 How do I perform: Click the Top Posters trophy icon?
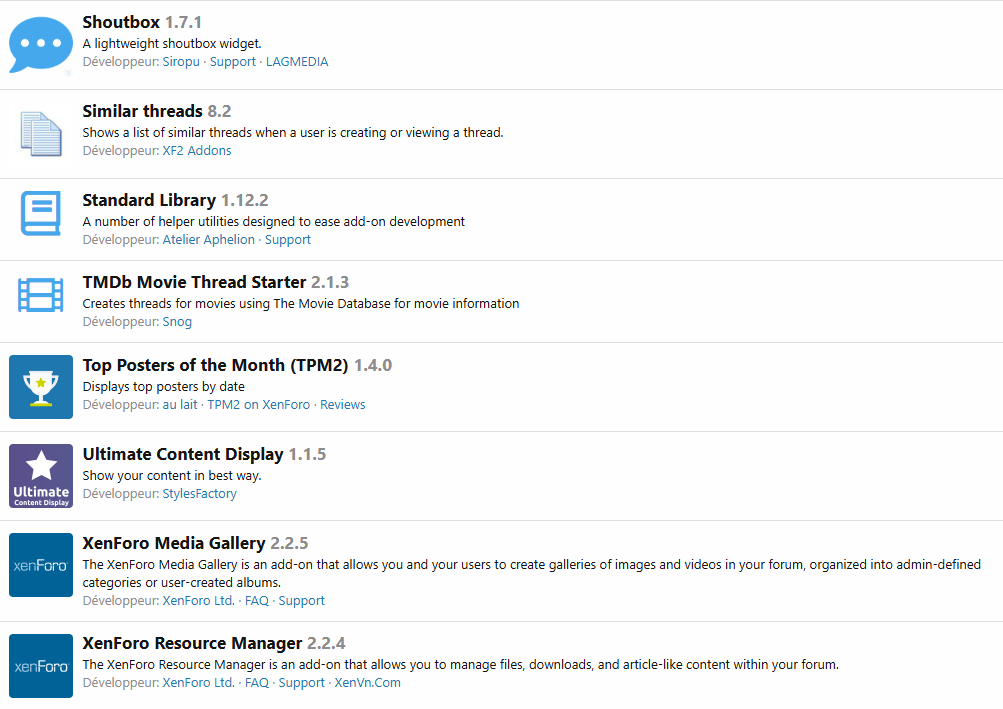pyautogui.click(x=41, y=387)
